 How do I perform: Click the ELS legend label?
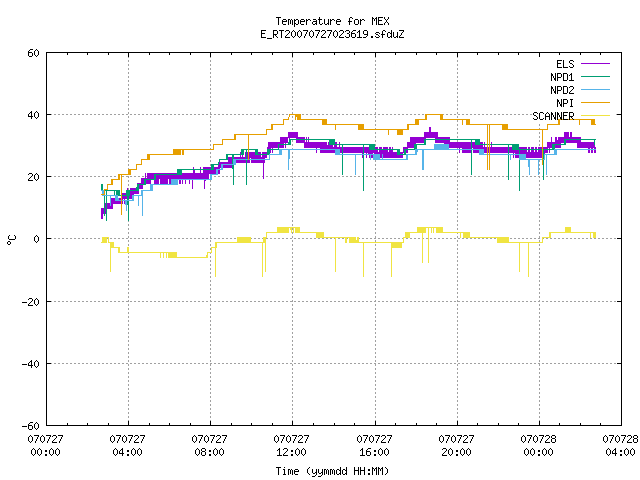click(x=565, y=64)
